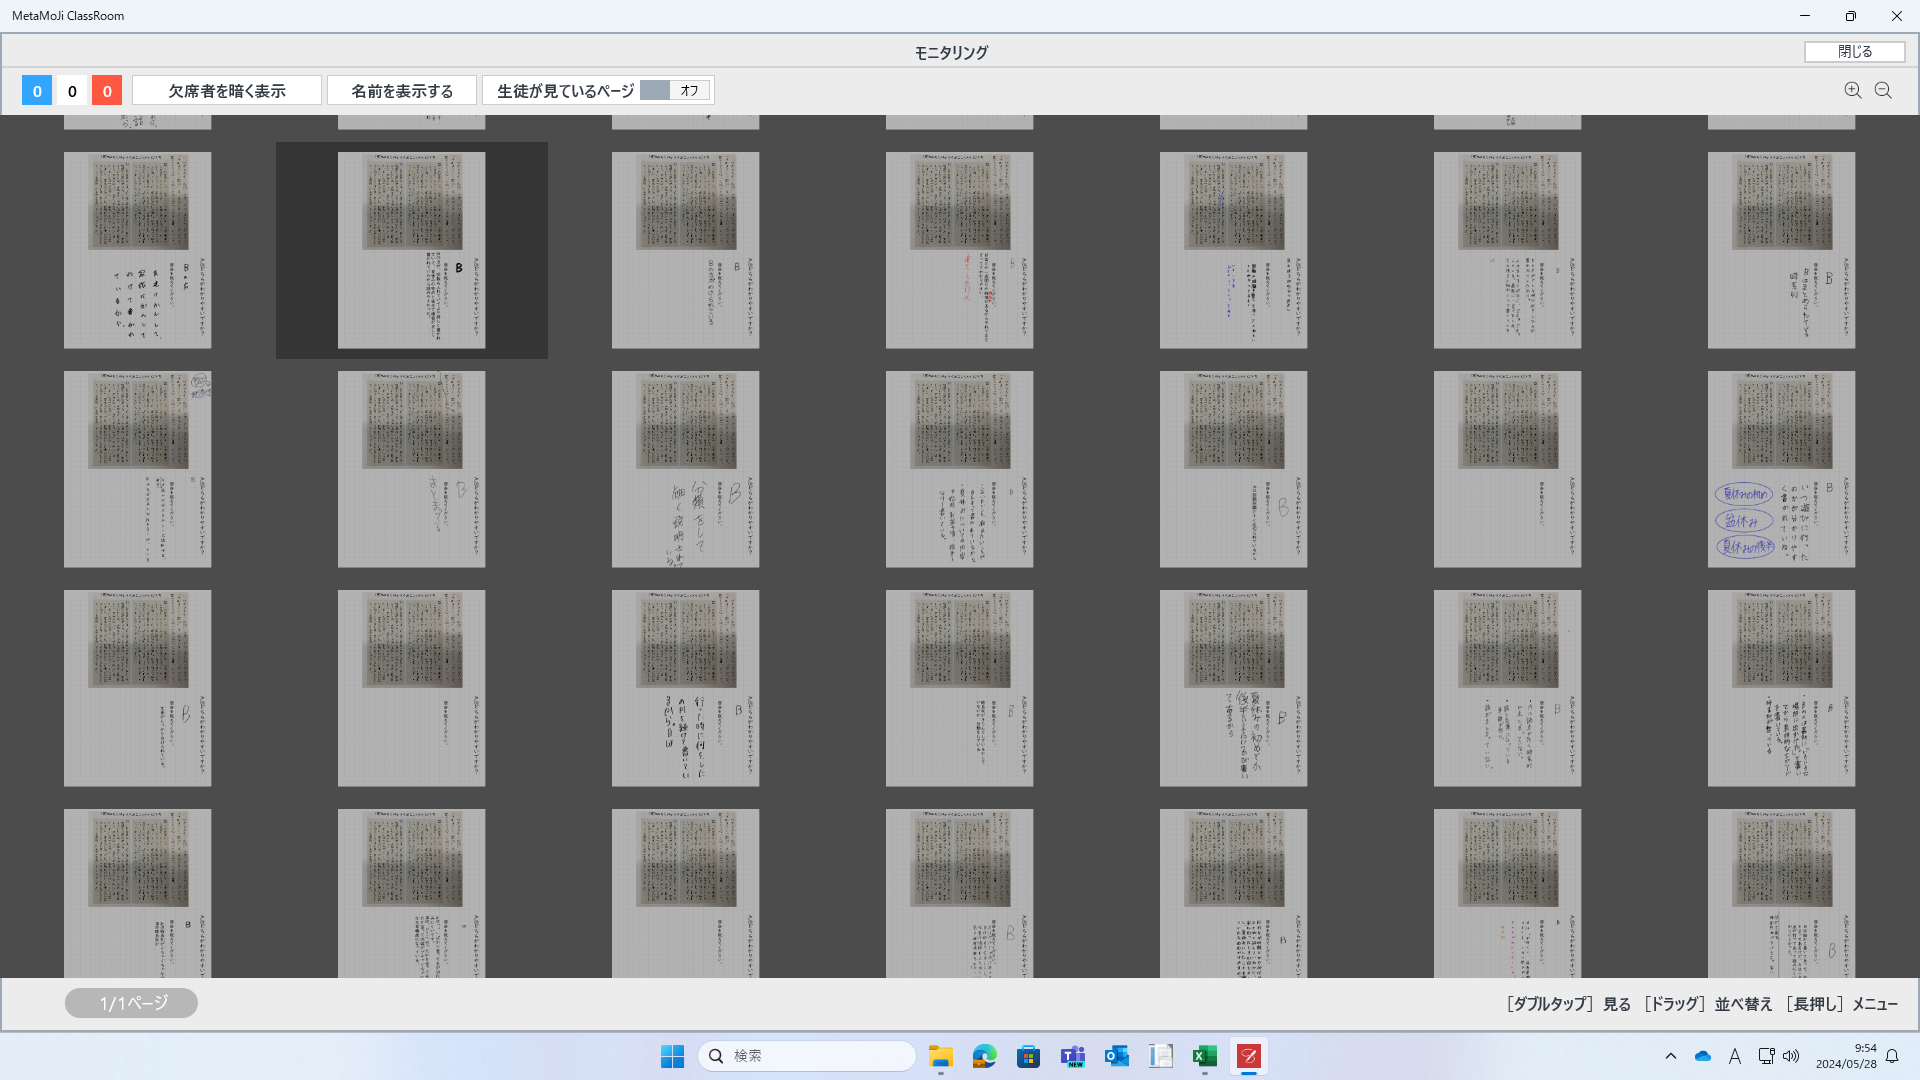Open Microsoft Teams from the taskbar
Viewport: 1920px width, 1080px height.
pyautogui.click(x=1072, y=1056)
